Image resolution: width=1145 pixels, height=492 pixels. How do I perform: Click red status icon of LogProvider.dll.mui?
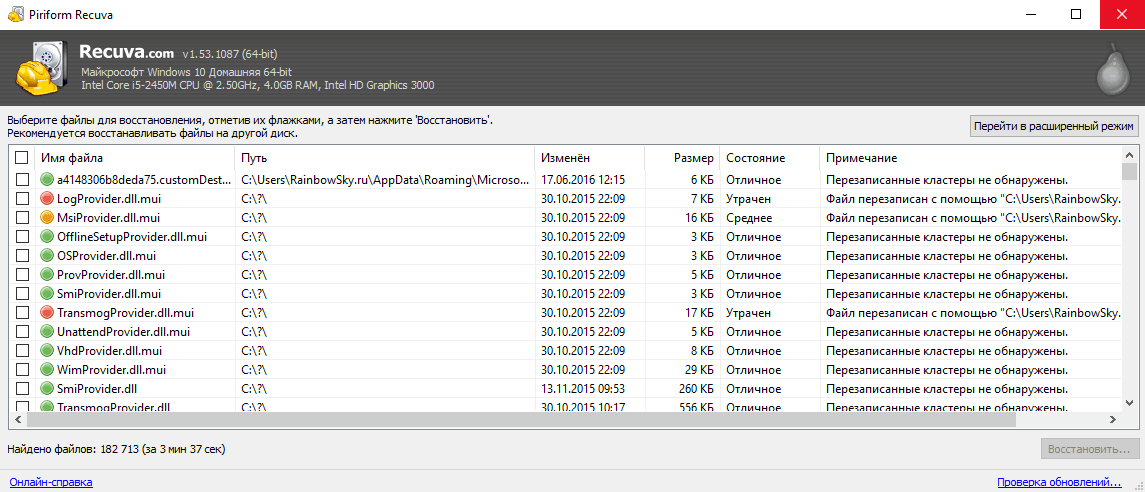coord(47,199)
